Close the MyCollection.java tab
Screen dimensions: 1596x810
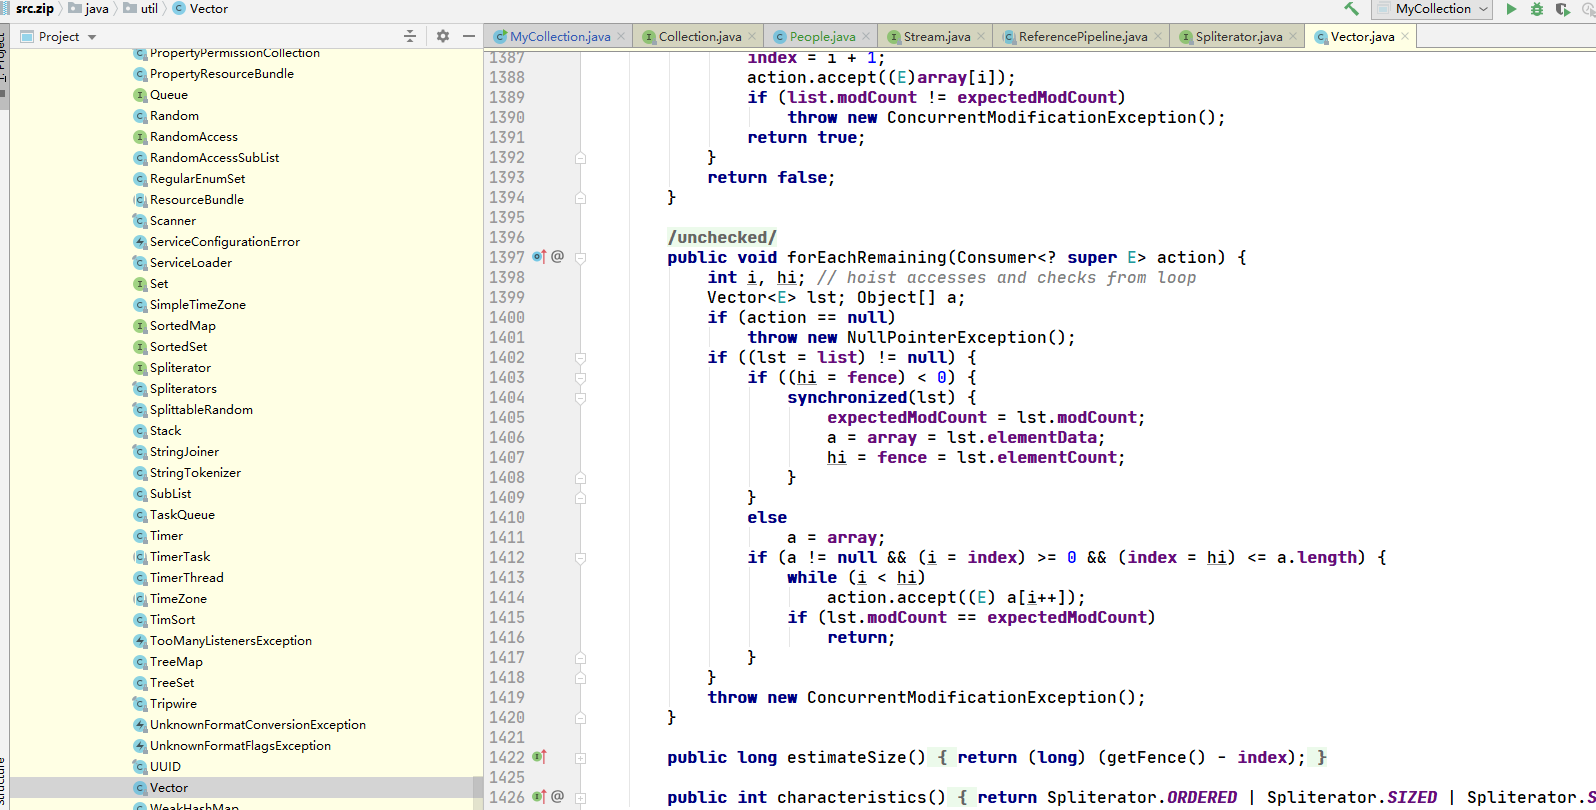pyautogui.click(x=621, y=37)
